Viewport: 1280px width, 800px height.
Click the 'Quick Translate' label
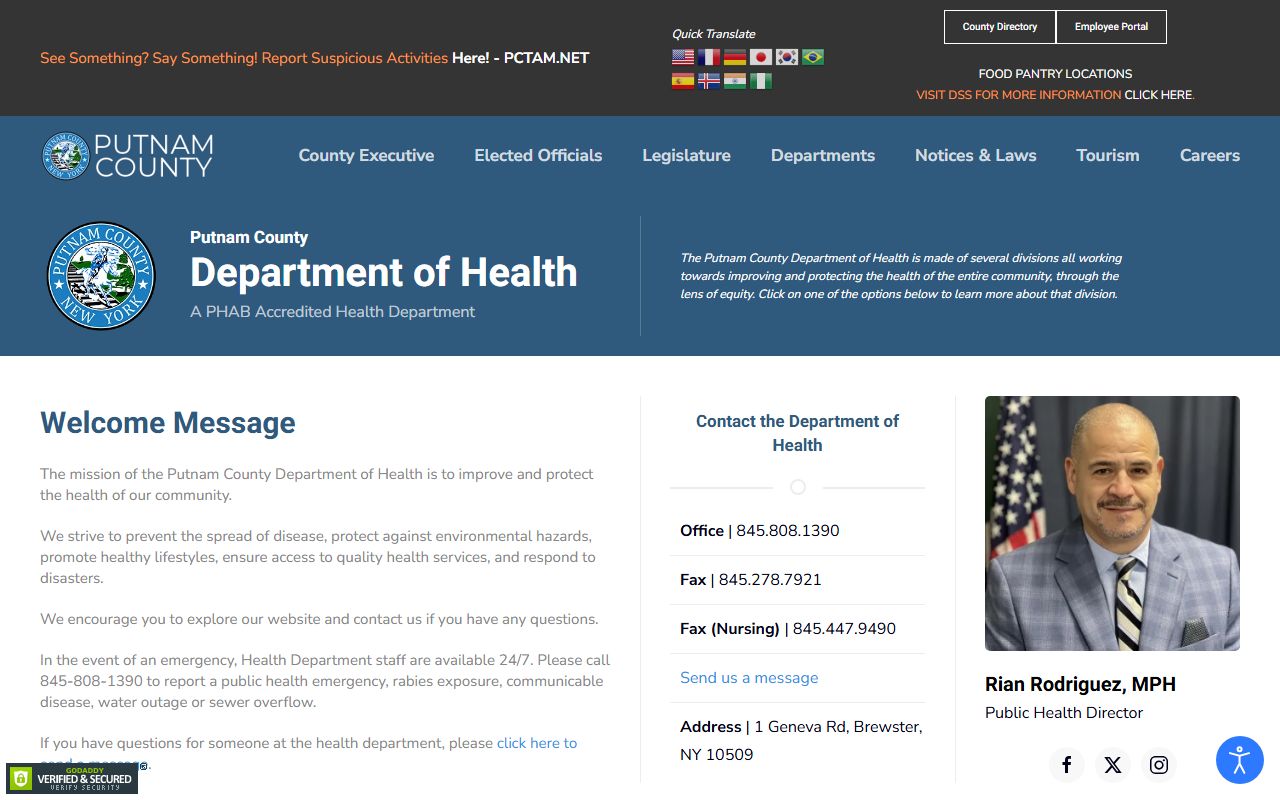click(x=714, y=34)
